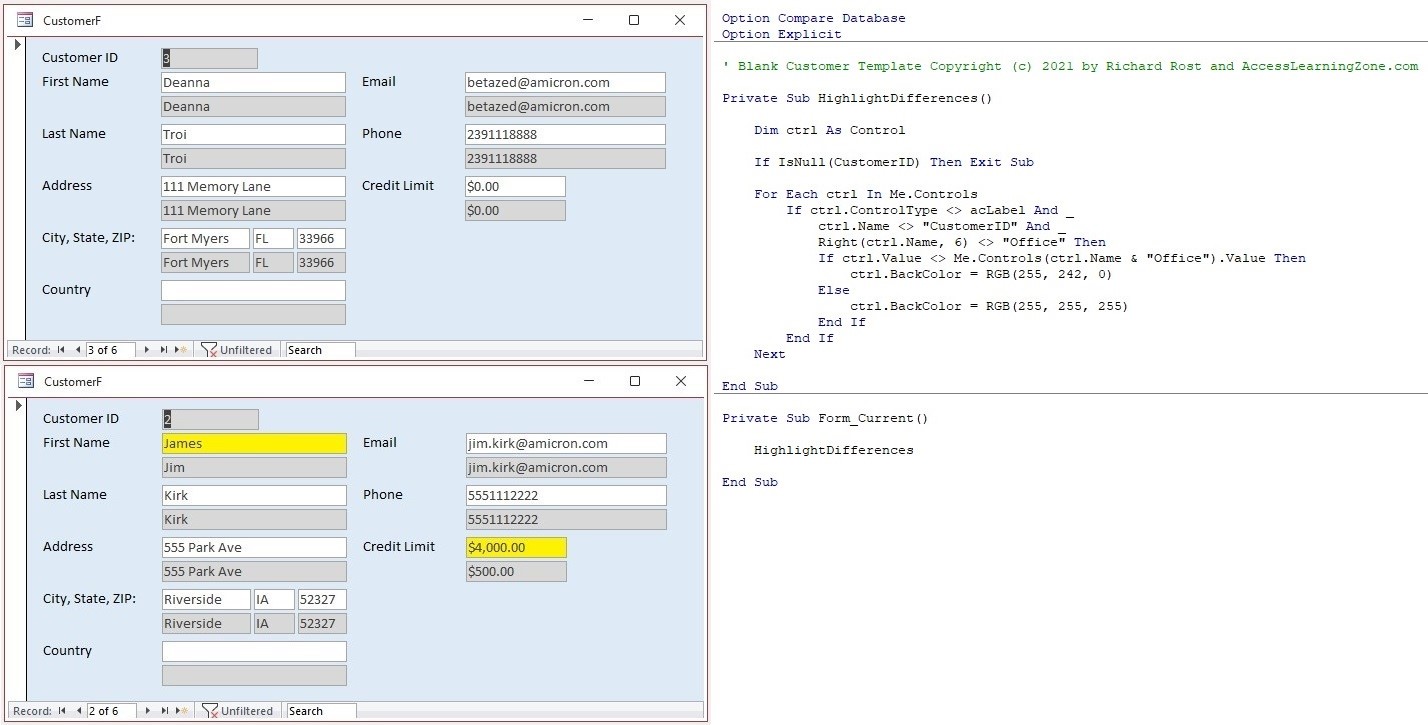Screen dimensions: 1428x725
Task: Minimize the top CustomerF window
Action: coord(588,20)
